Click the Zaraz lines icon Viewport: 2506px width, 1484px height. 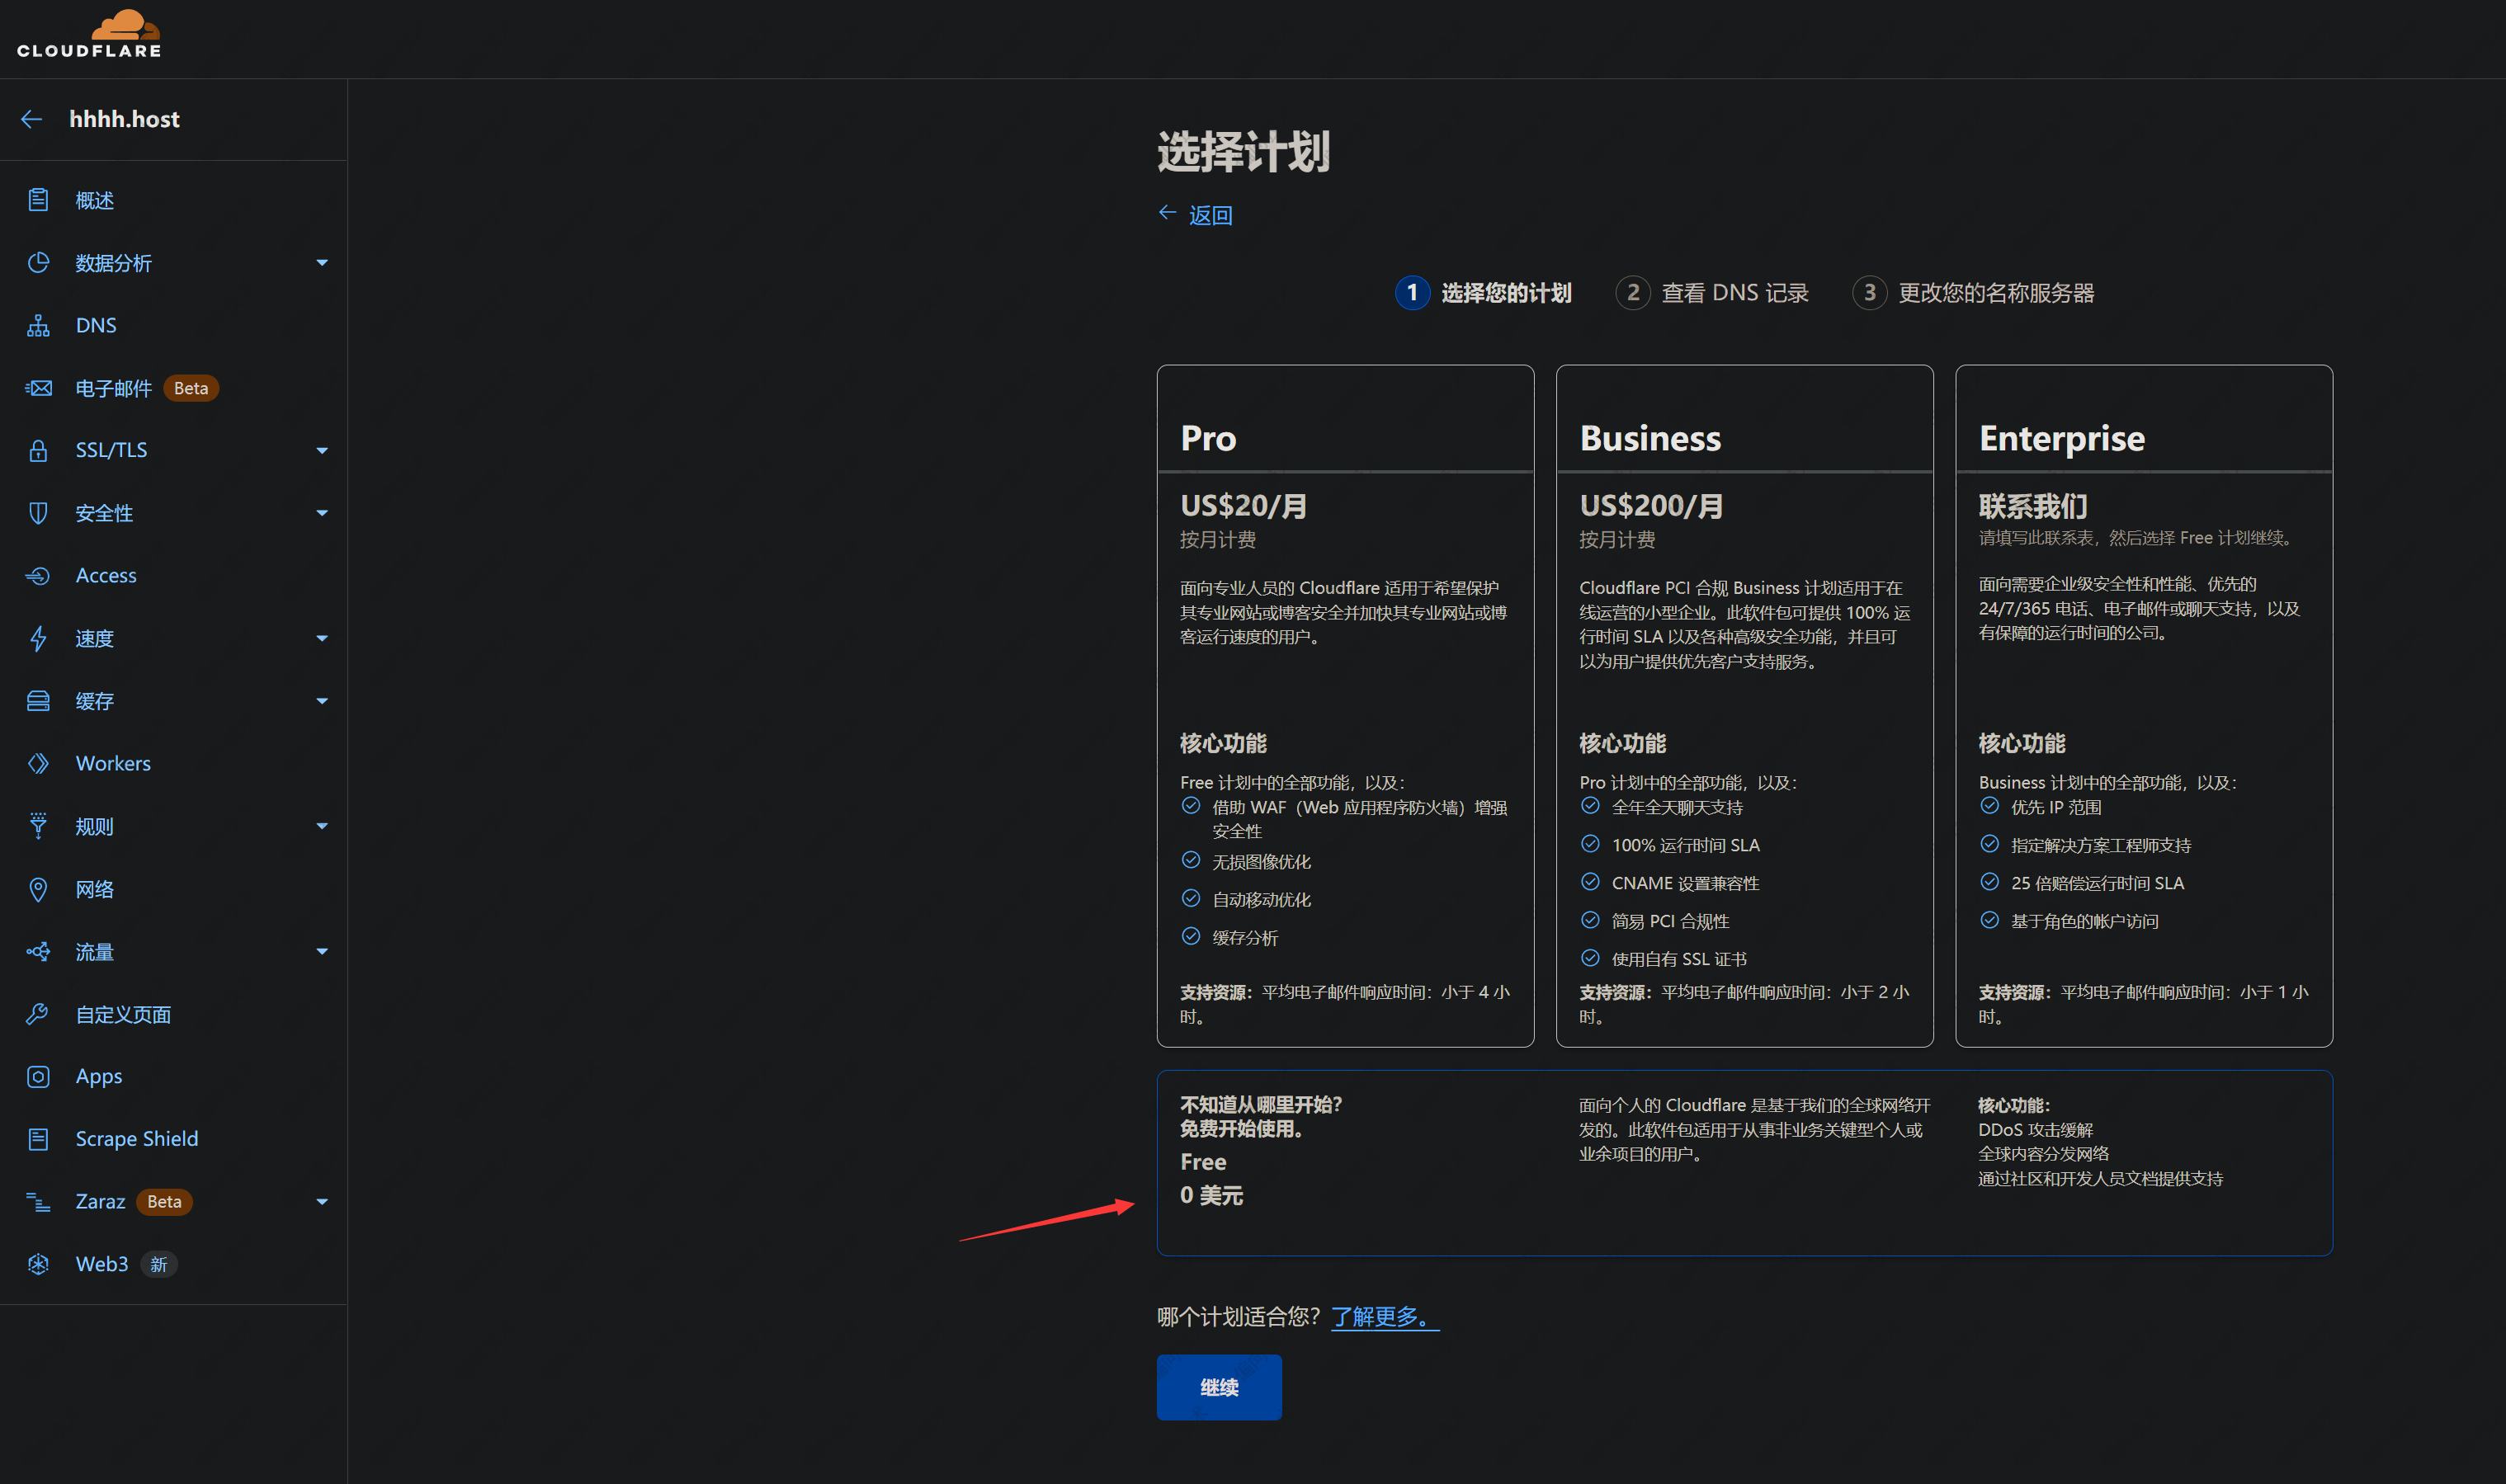pos(38,1202)
